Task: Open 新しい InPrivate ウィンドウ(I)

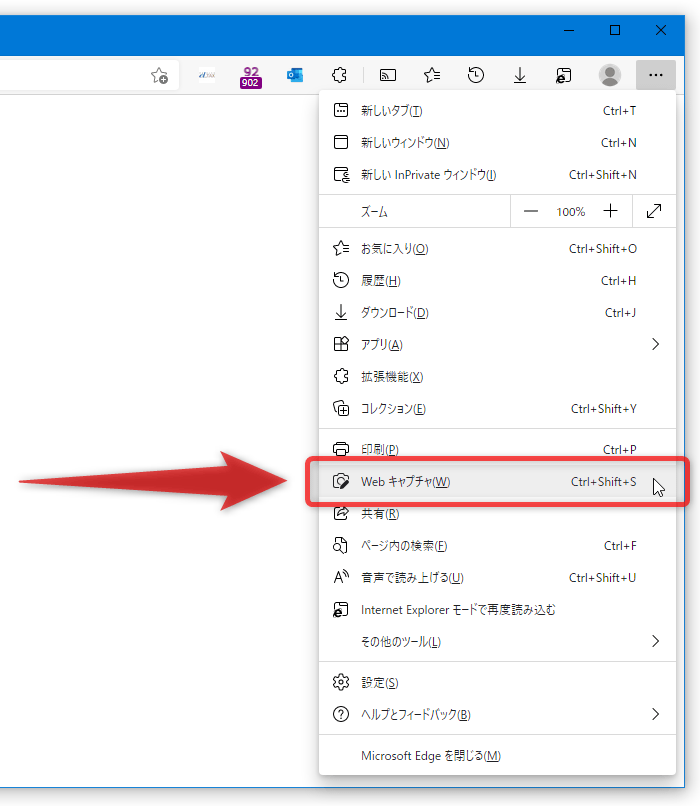Action: (x=497, y=175)
